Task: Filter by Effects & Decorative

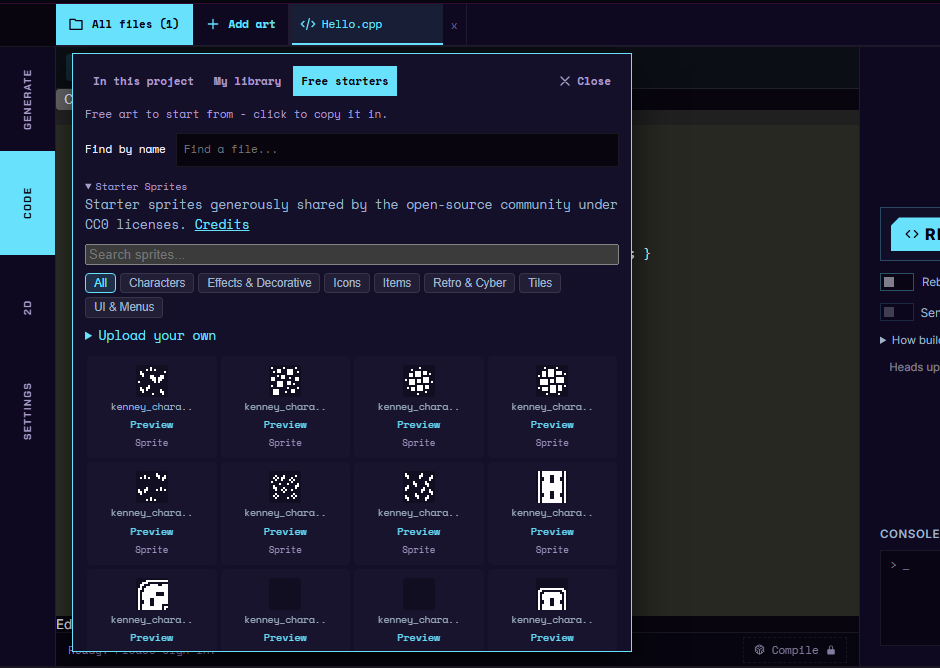Action: tap(259, 283)
